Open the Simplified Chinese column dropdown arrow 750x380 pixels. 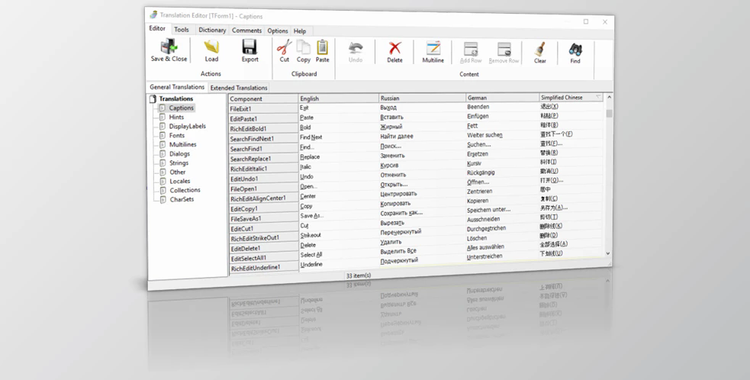tap(598, 97)
